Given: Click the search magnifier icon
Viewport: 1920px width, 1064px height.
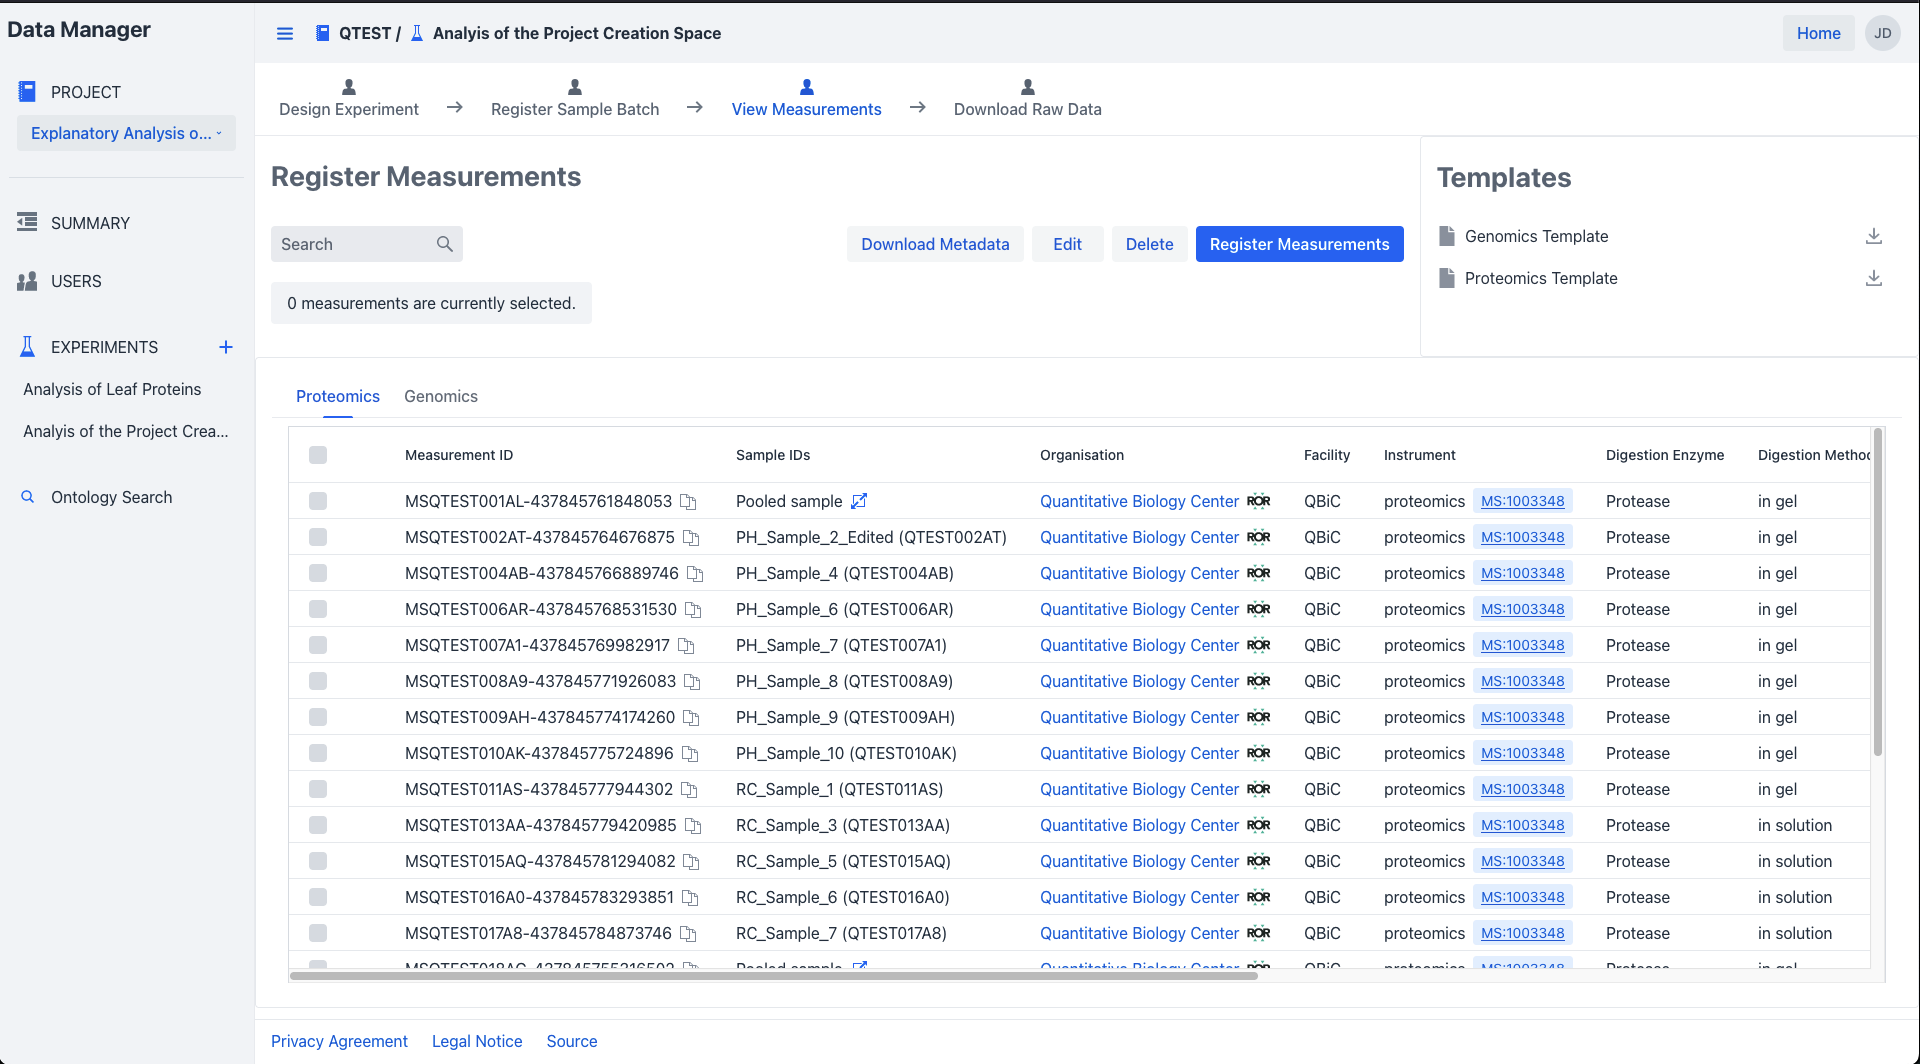Looking at the screenshot, I should point(445,244).
